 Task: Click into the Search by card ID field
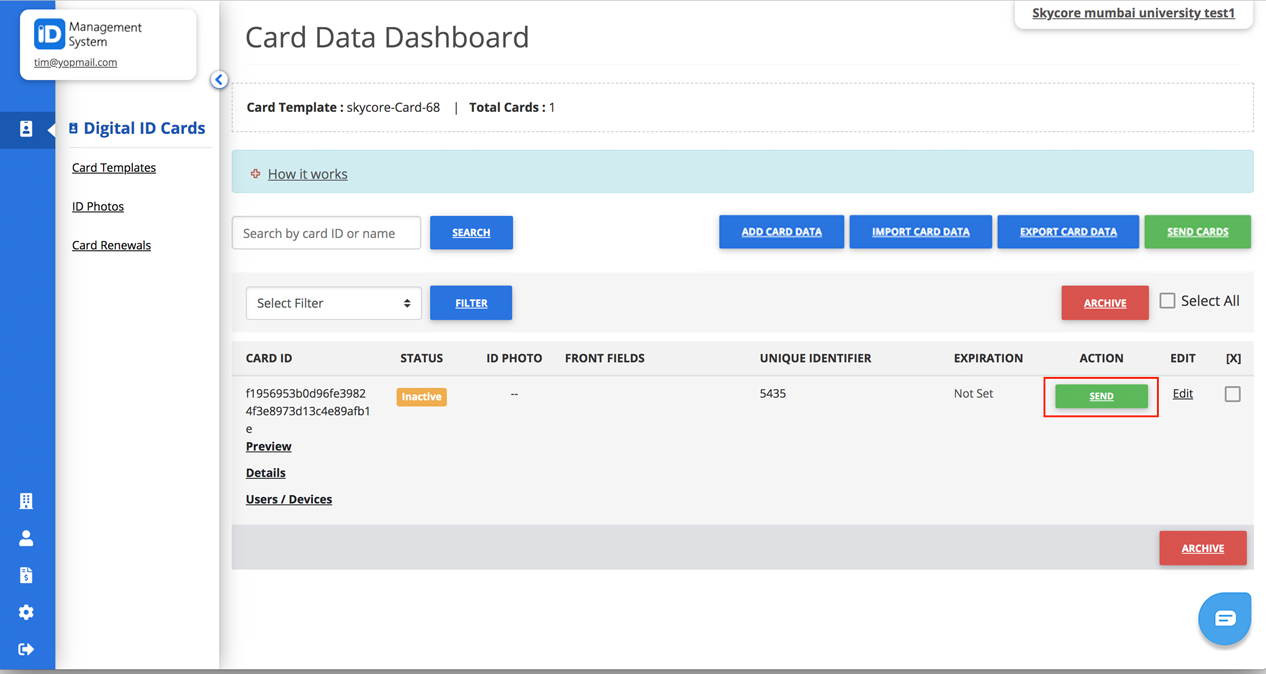click(326, 233)
